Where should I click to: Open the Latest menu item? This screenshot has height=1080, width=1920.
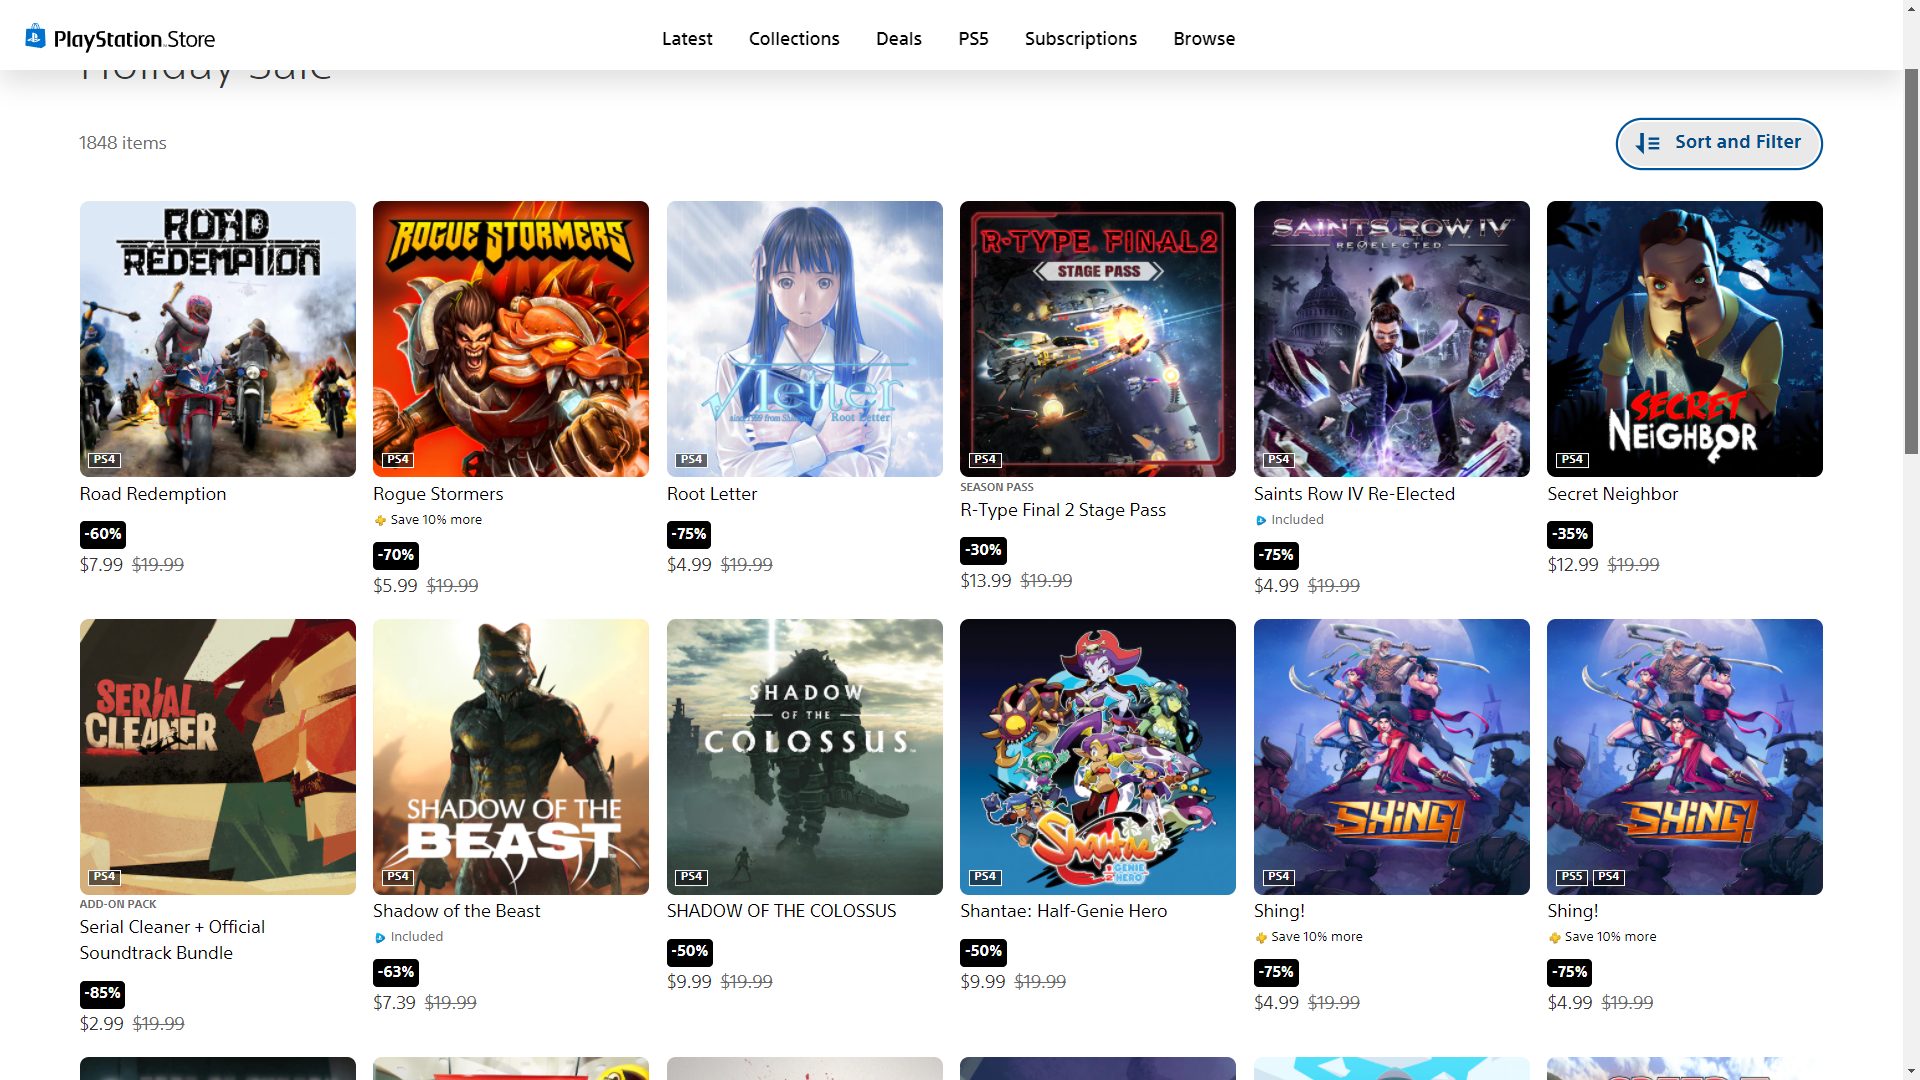pyautogui.click(x=687, y=39)
